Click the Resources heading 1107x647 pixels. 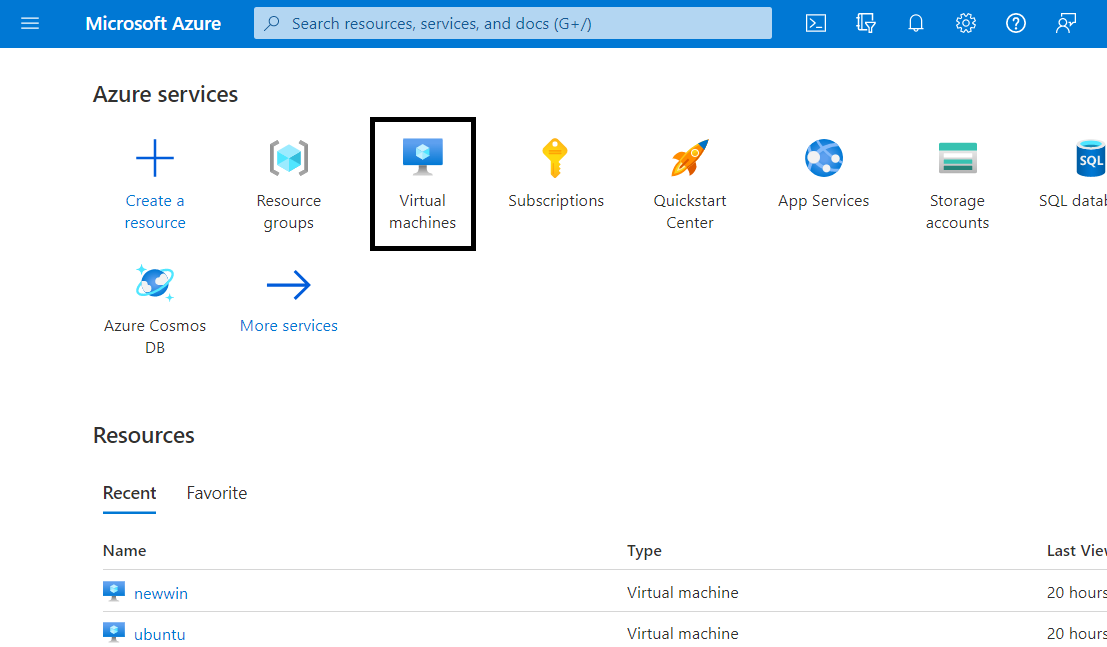tap(144, 436)
